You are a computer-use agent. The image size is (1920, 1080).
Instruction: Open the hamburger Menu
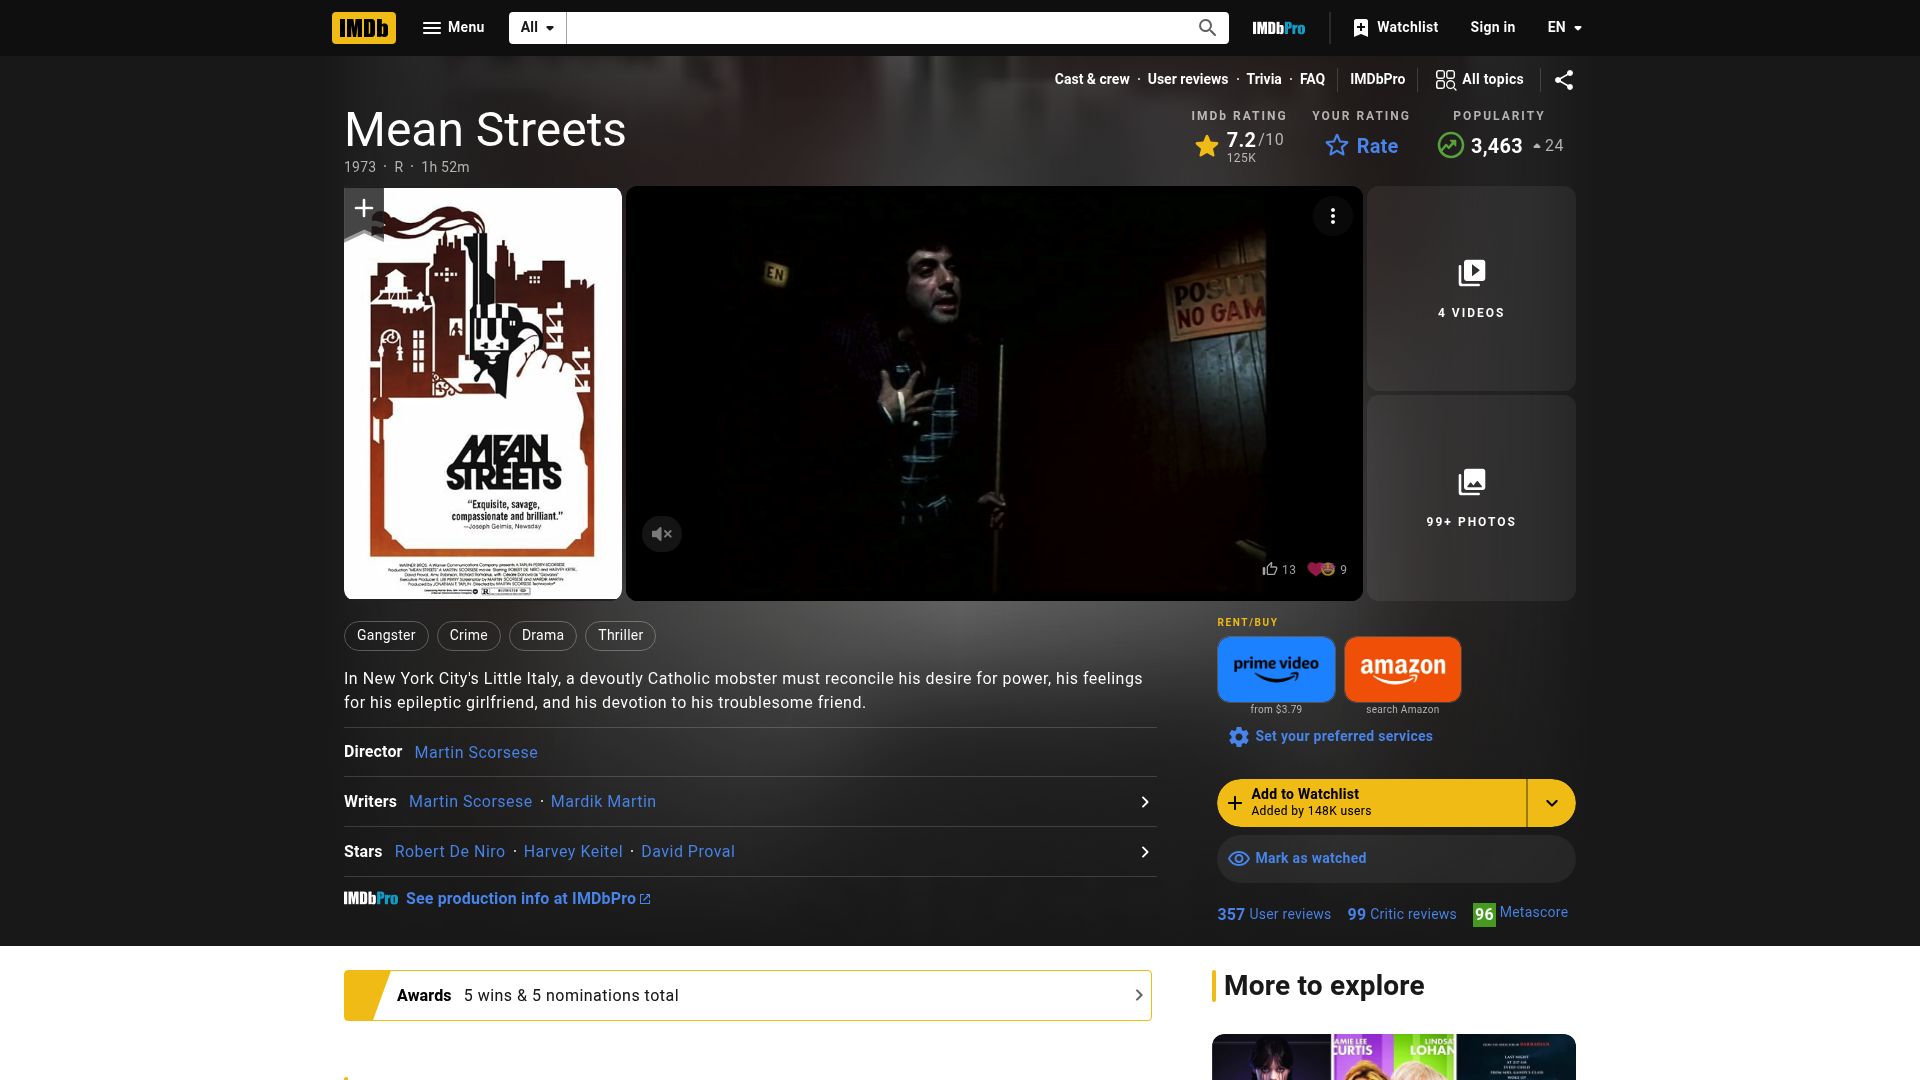point(453,28)
